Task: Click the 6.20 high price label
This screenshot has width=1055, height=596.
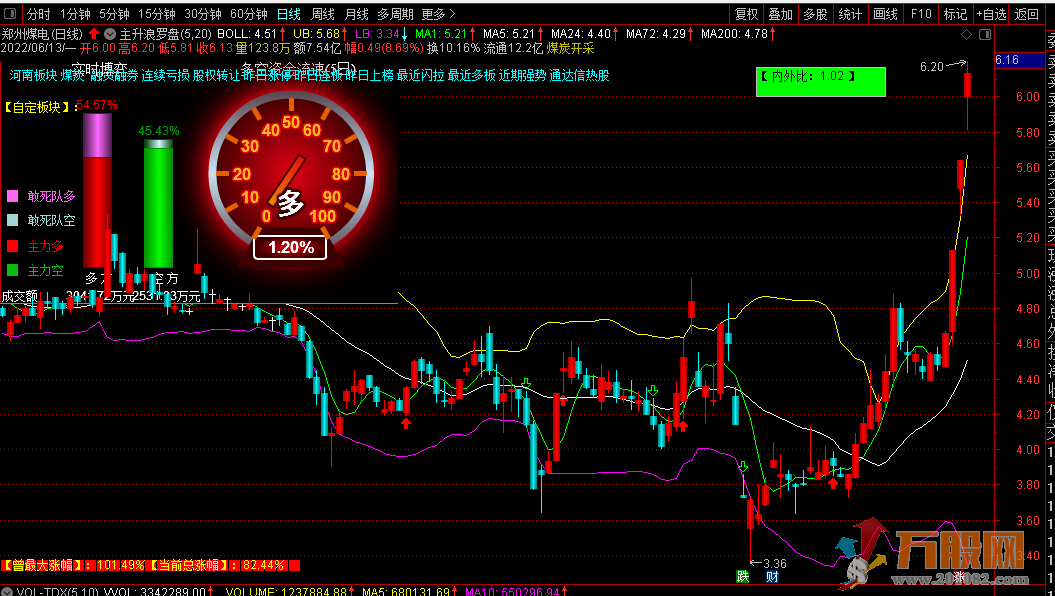Action: (x=932, y=67)
